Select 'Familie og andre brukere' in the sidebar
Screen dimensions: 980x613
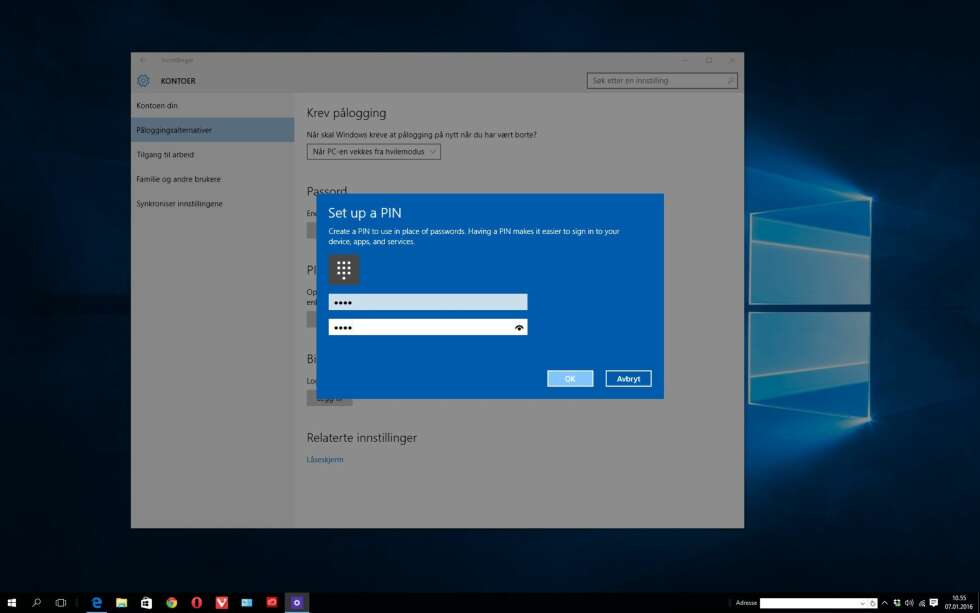coord(212,179)
